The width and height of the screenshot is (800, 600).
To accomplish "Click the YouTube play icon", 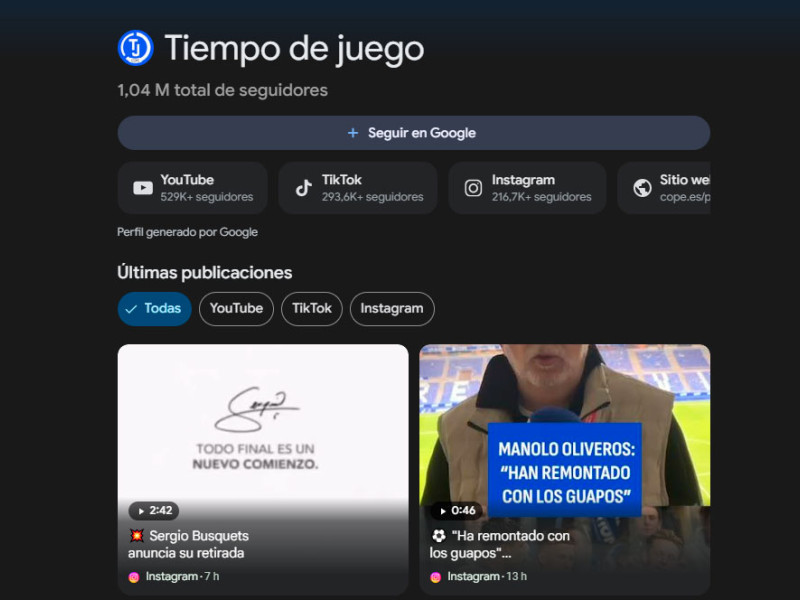I will (143, 188).
